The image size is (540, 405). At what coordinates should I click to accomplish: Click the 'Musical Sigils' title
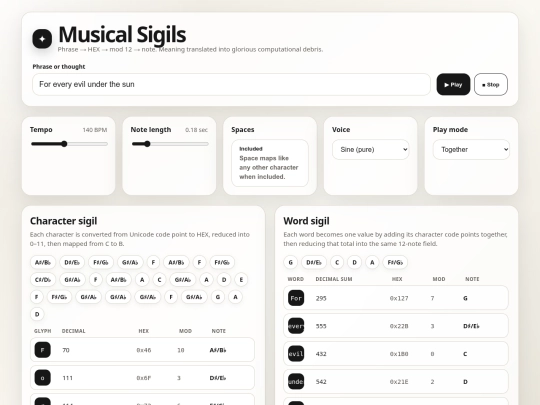click(x=122, y=34)
